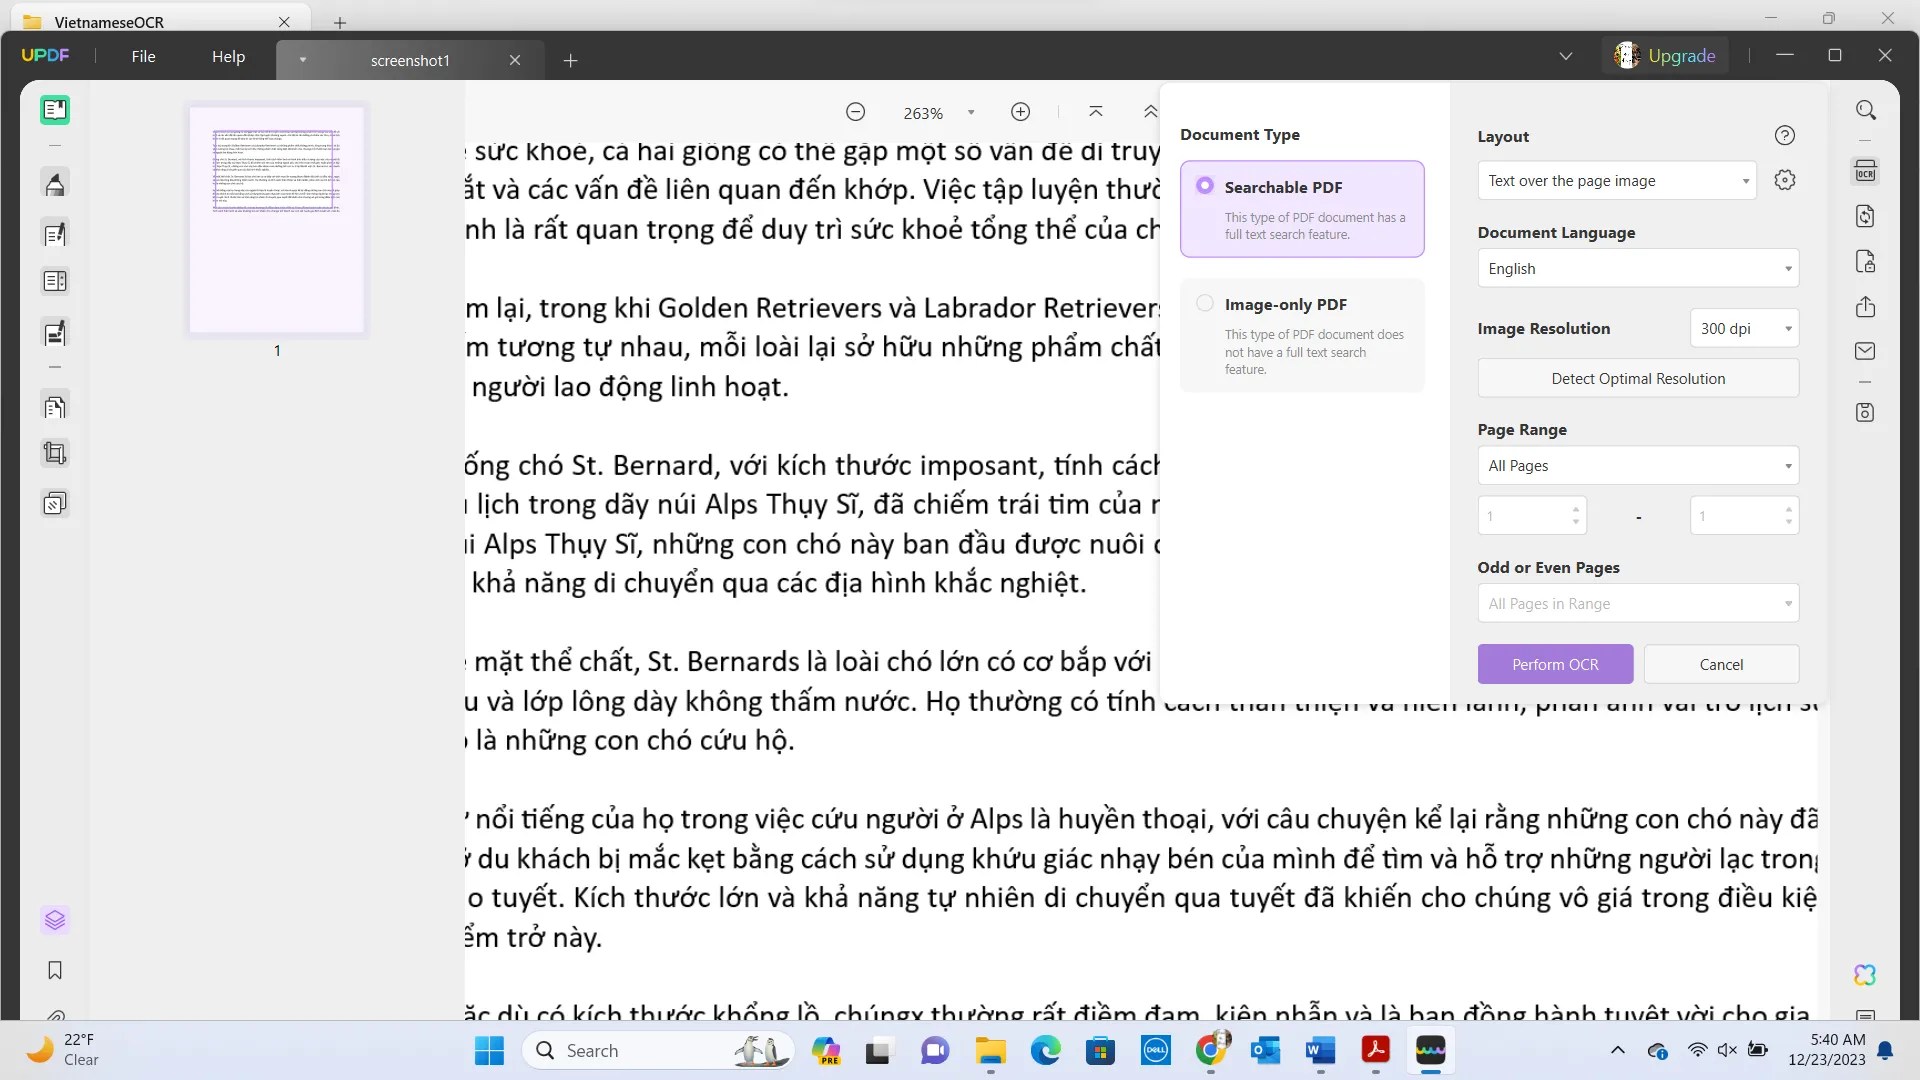Open the Document Language dropdown
This screenshot has height=1080, width=1920.
coord(1637,268)
